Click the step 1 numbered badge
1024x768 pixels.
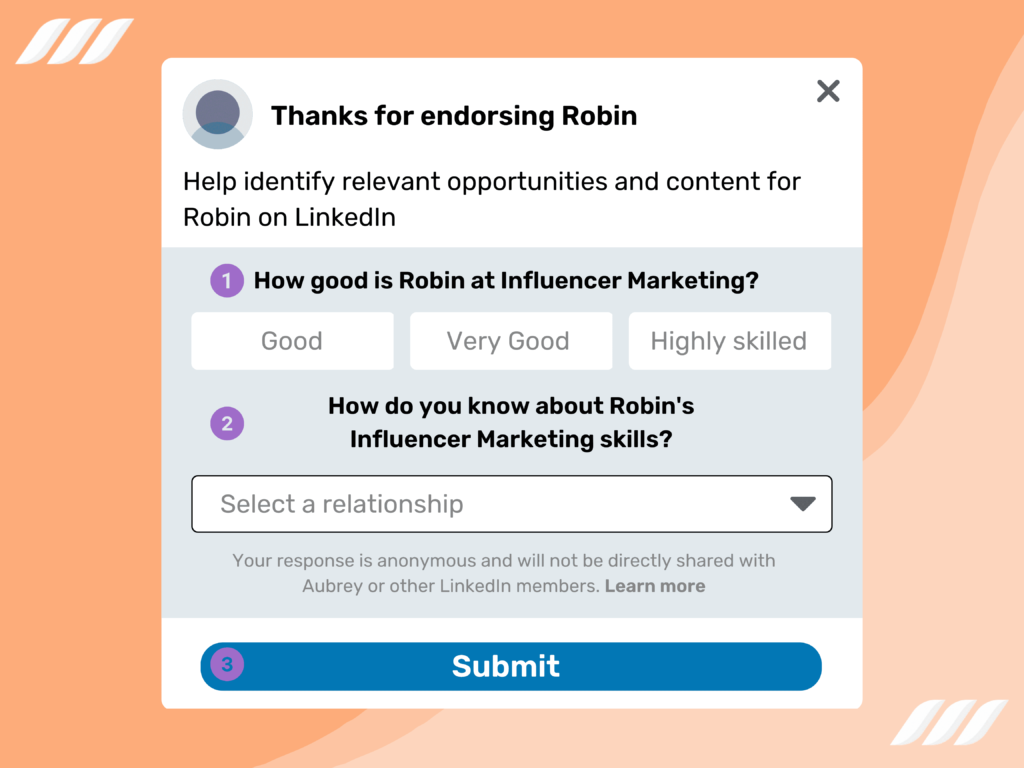pyautogui.click(x=227, y=281)
